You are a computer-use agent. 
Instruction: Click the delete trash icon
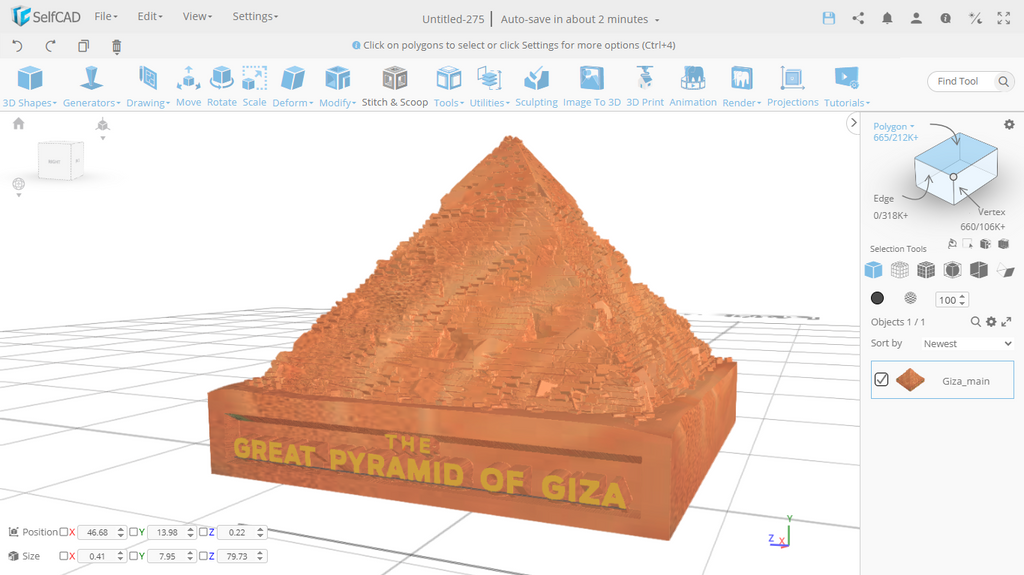pyautogui.click(x=117, y=46)
